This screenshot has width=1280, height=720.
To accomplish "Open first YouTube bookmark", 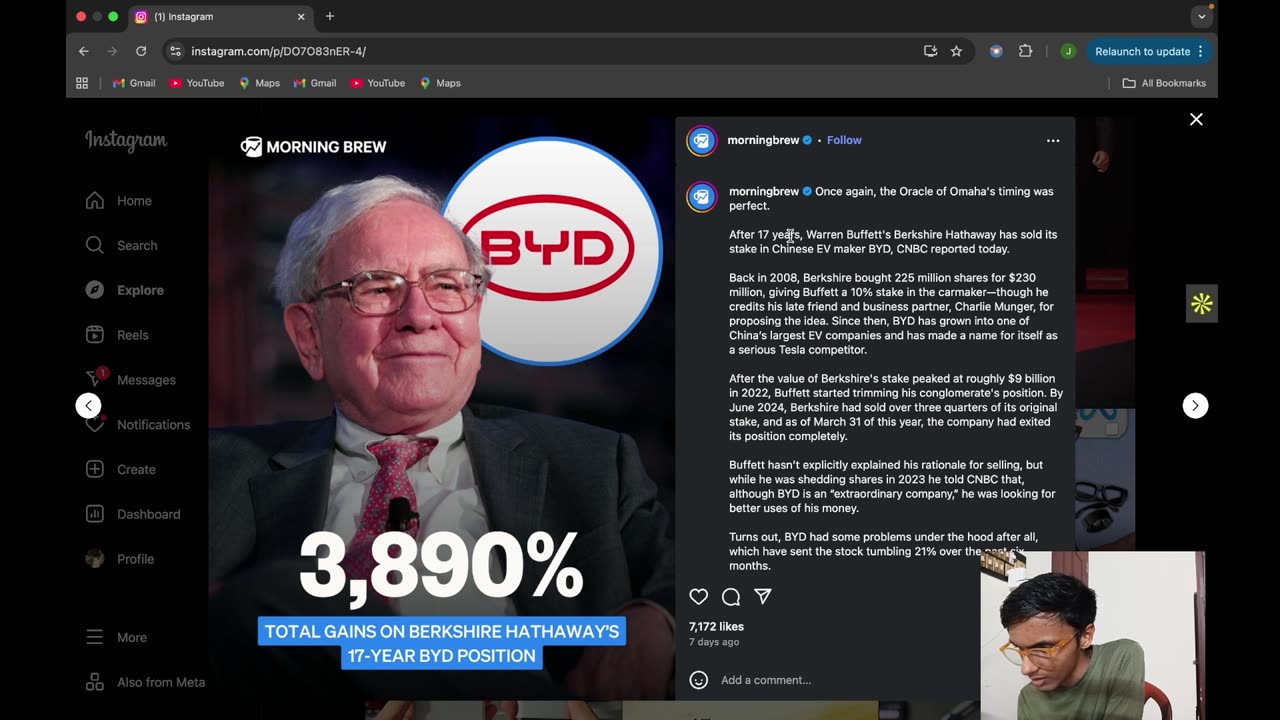I will (x=197, y=83).
